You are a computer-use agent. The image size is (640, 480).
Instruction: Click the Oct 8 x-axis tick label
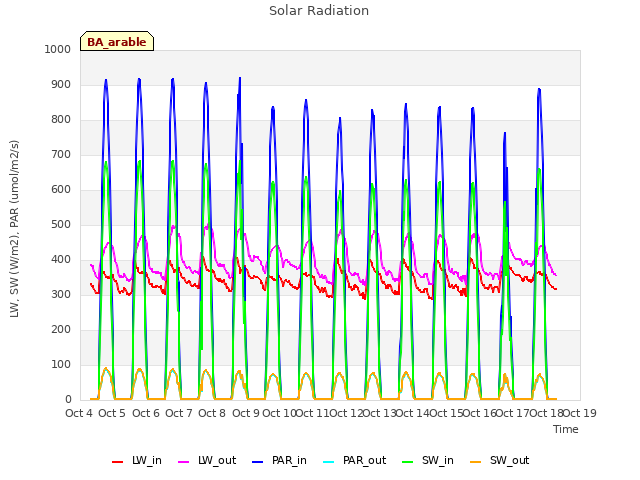[x=212, y=413]
